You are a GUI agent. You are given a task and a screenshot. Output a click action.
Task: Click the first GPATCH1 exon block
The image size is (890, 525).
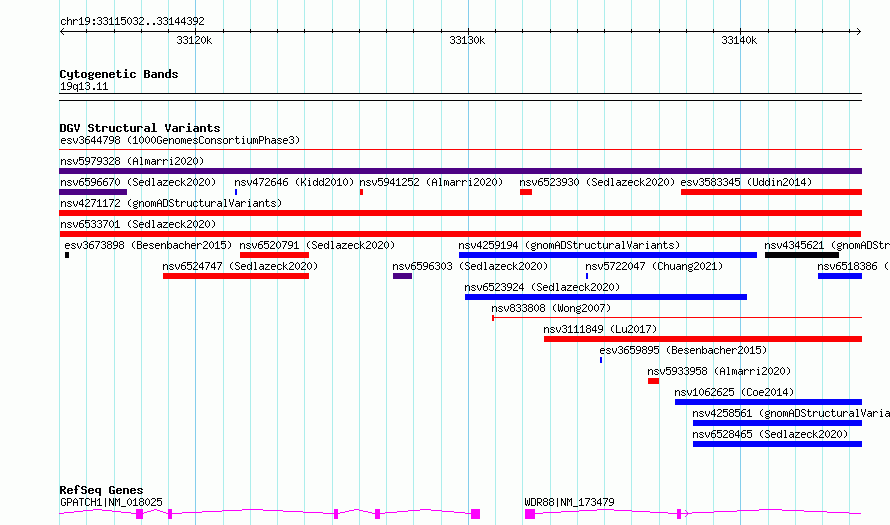(140, 514)
